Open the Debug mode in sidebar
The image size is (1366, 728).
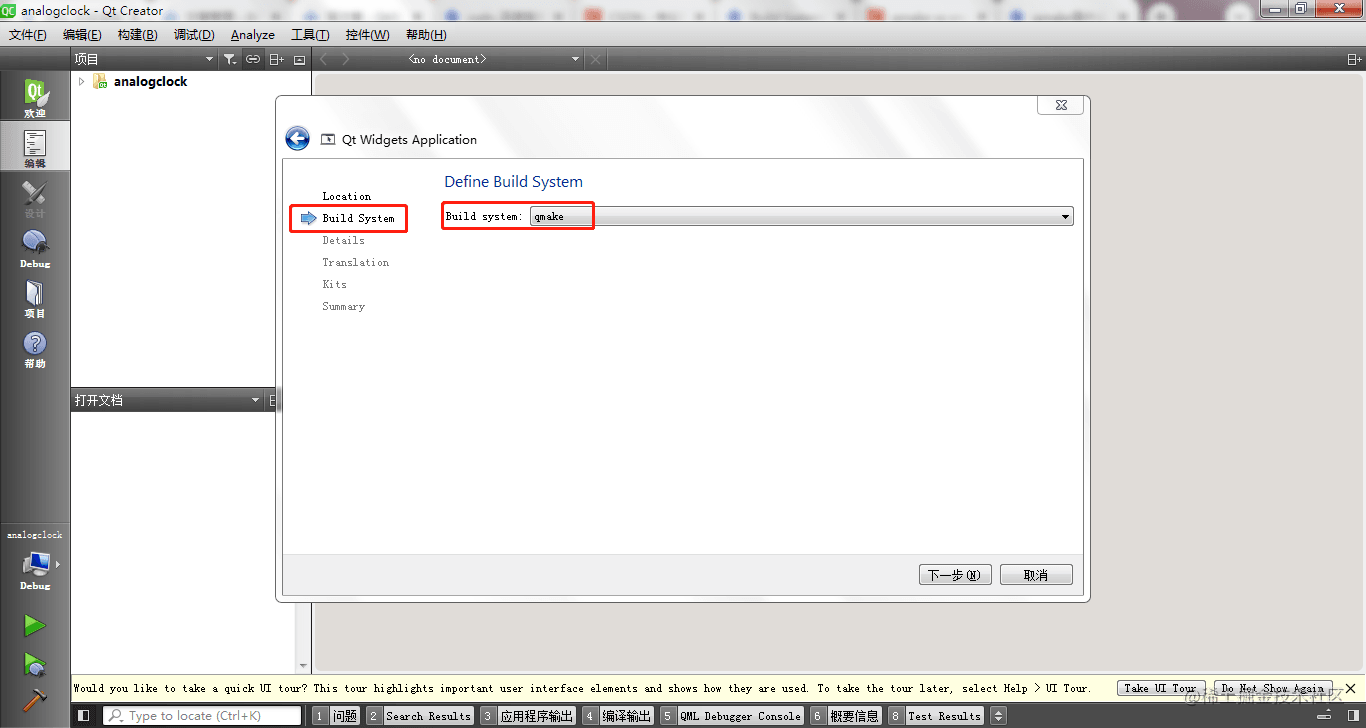35,248
